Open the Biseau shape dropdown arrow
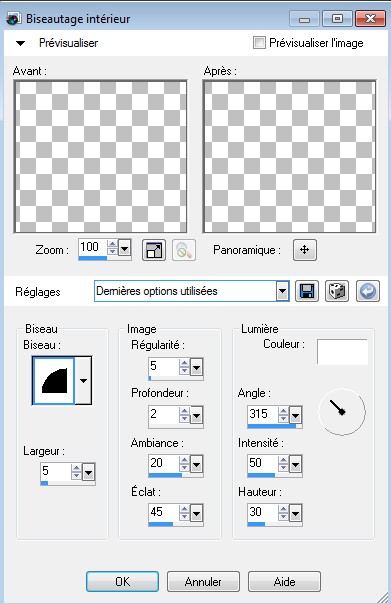Viewport: 391px width, 604px height. [x=83, y=380]
